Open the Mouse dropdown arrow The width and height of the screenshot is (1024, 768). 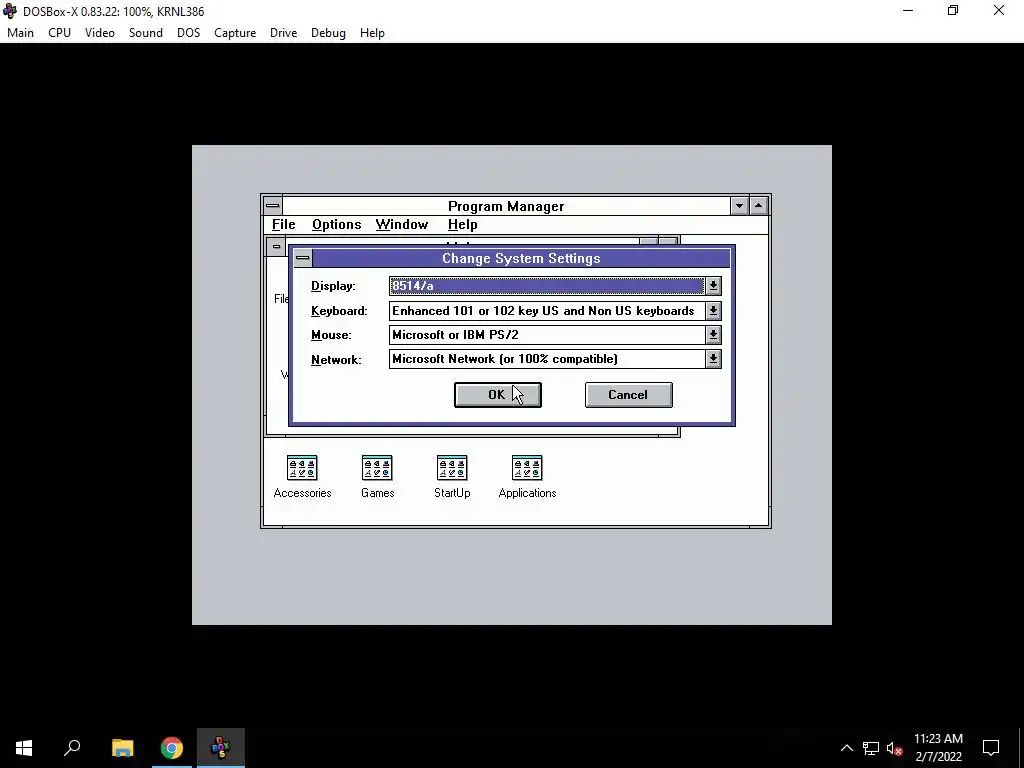tap(713, 335)
